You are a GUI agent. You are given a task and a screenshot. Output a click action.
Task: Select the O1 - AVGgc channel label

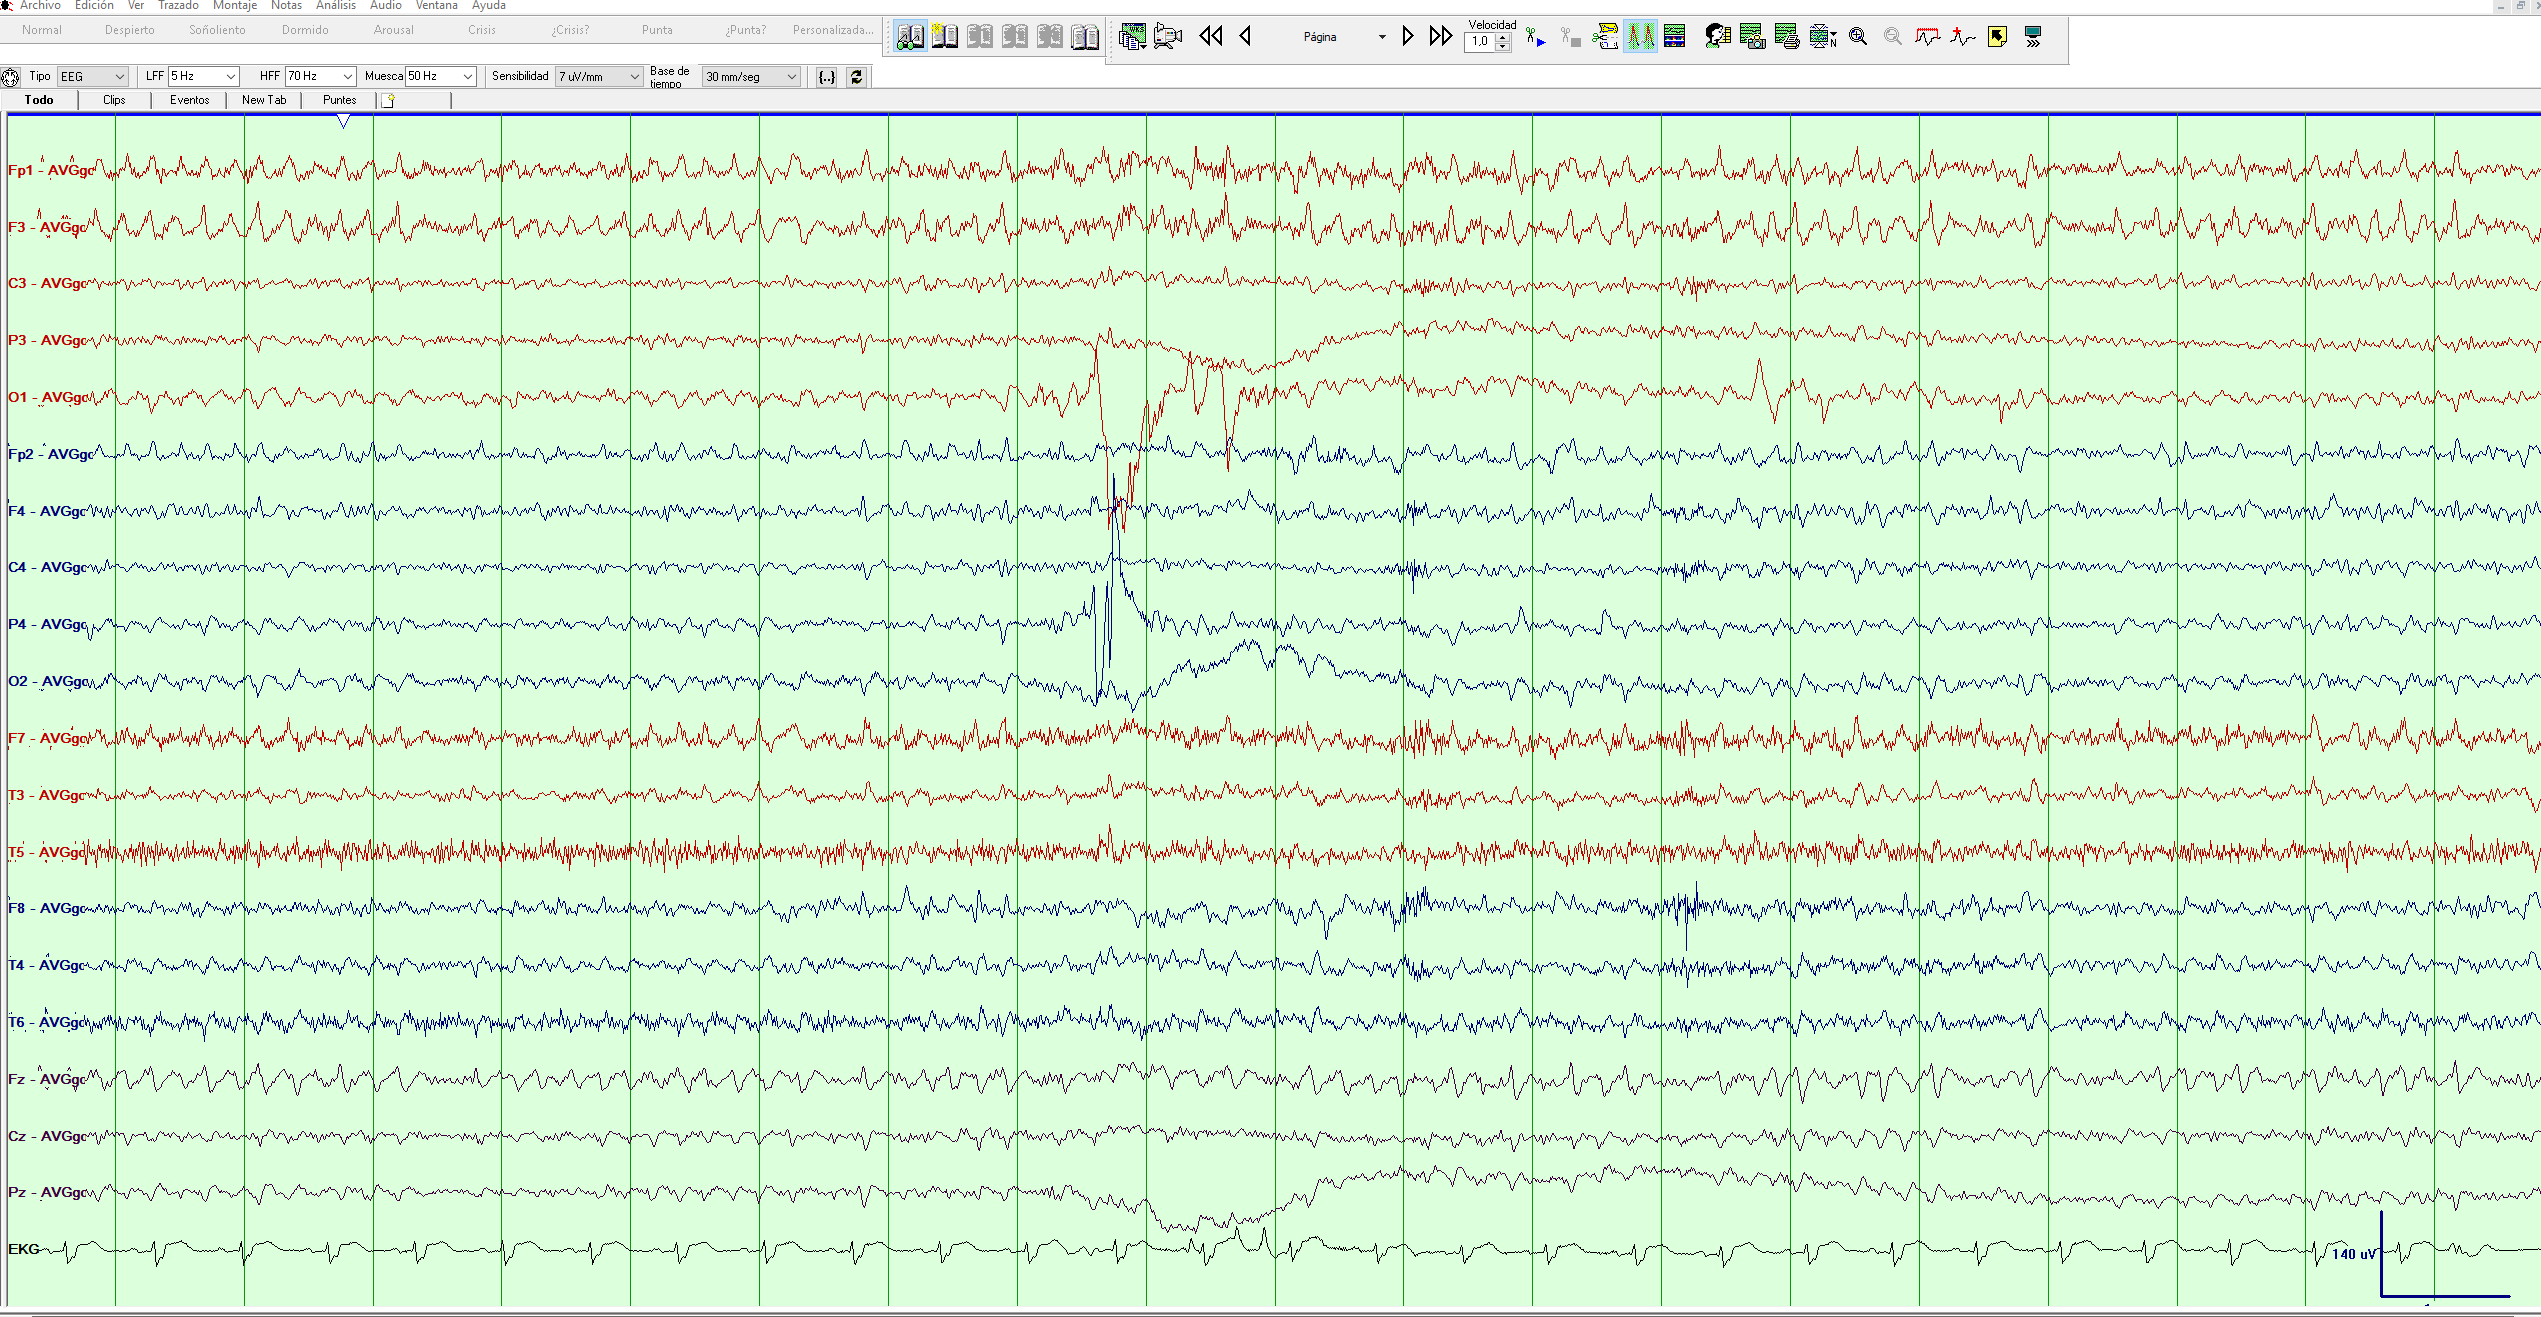pyautogui.click(x=48, y=398)
